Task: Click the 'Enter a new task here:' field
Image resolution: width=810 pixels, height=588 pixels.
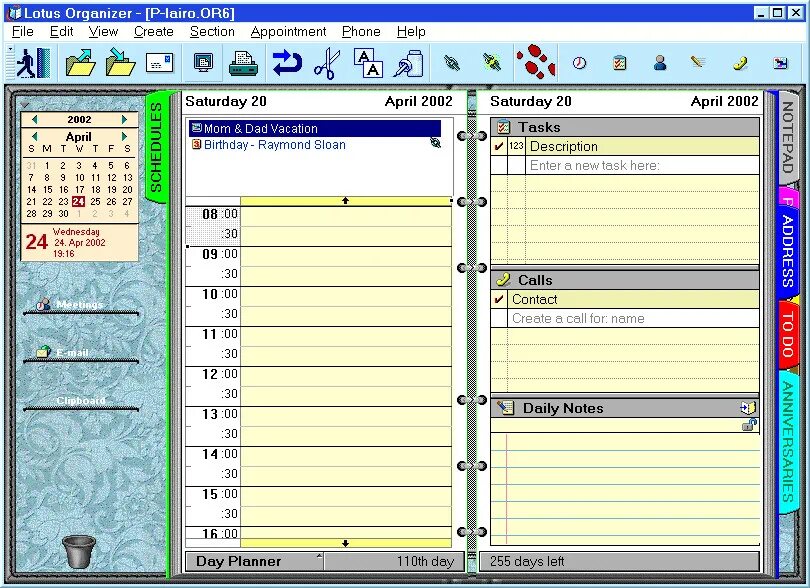Action: 642,165
